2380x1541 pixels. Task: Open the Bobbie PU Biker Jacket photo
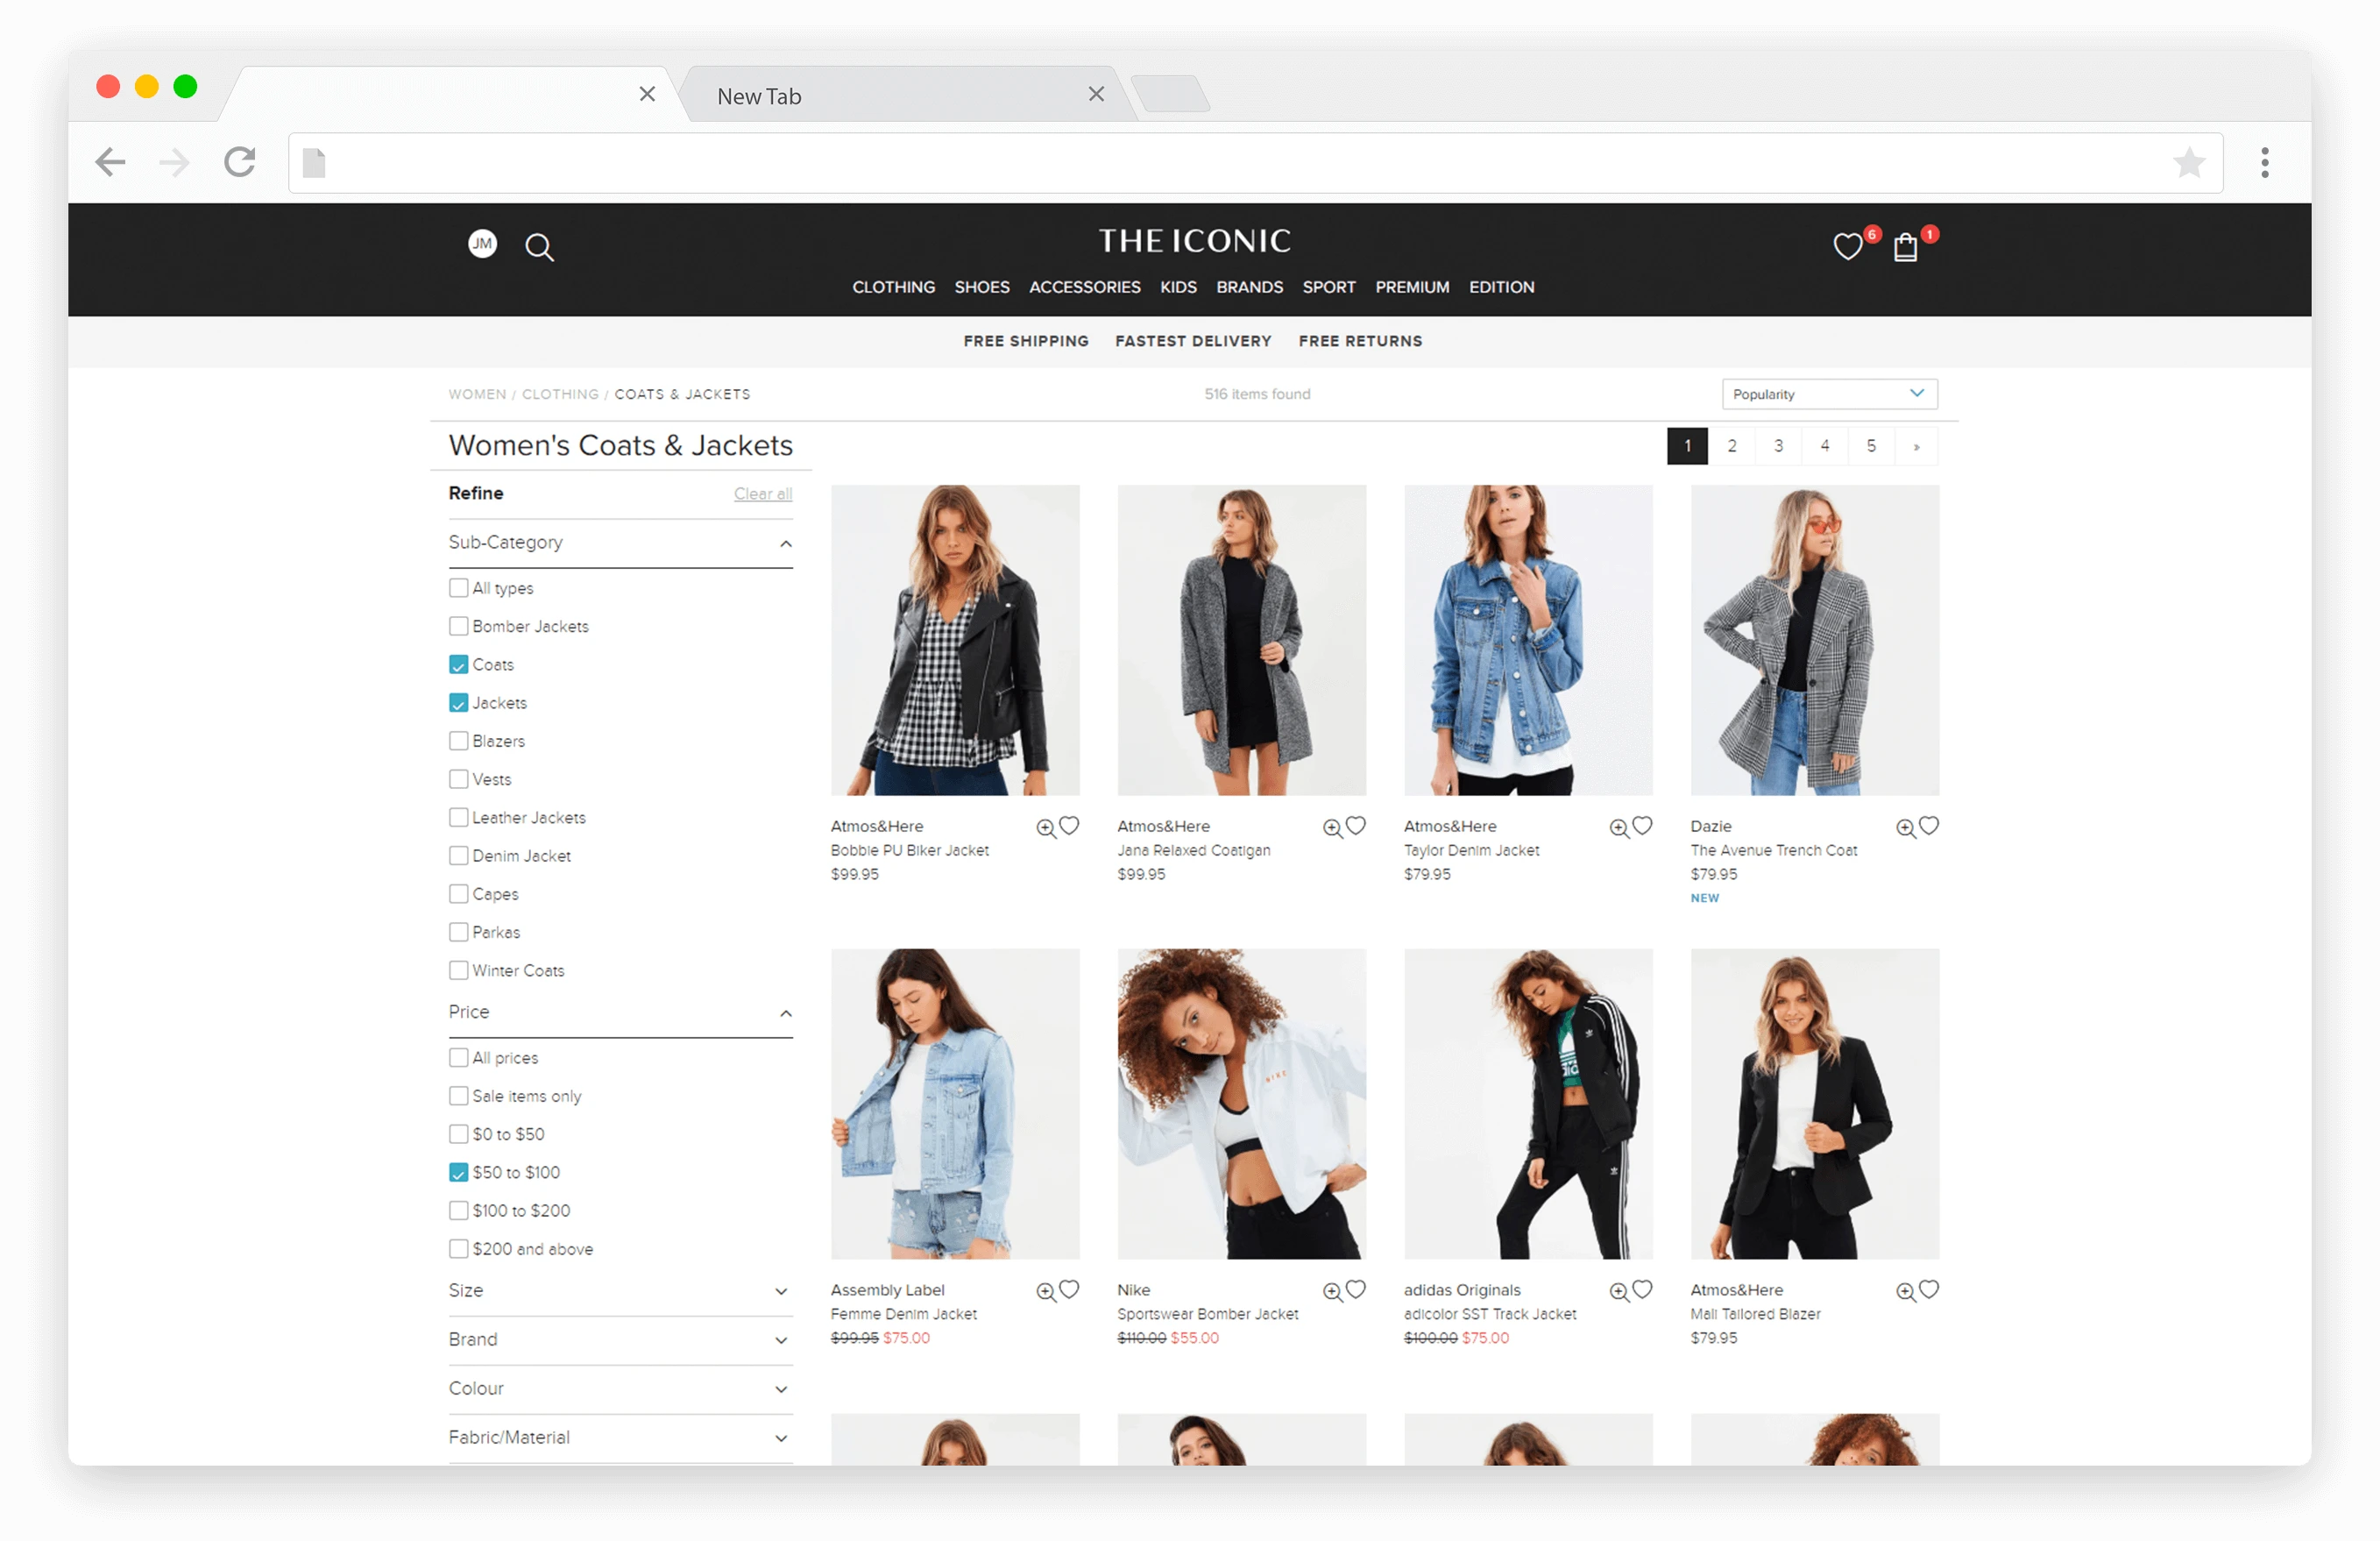pyautogui.click(x=955, y=640)
